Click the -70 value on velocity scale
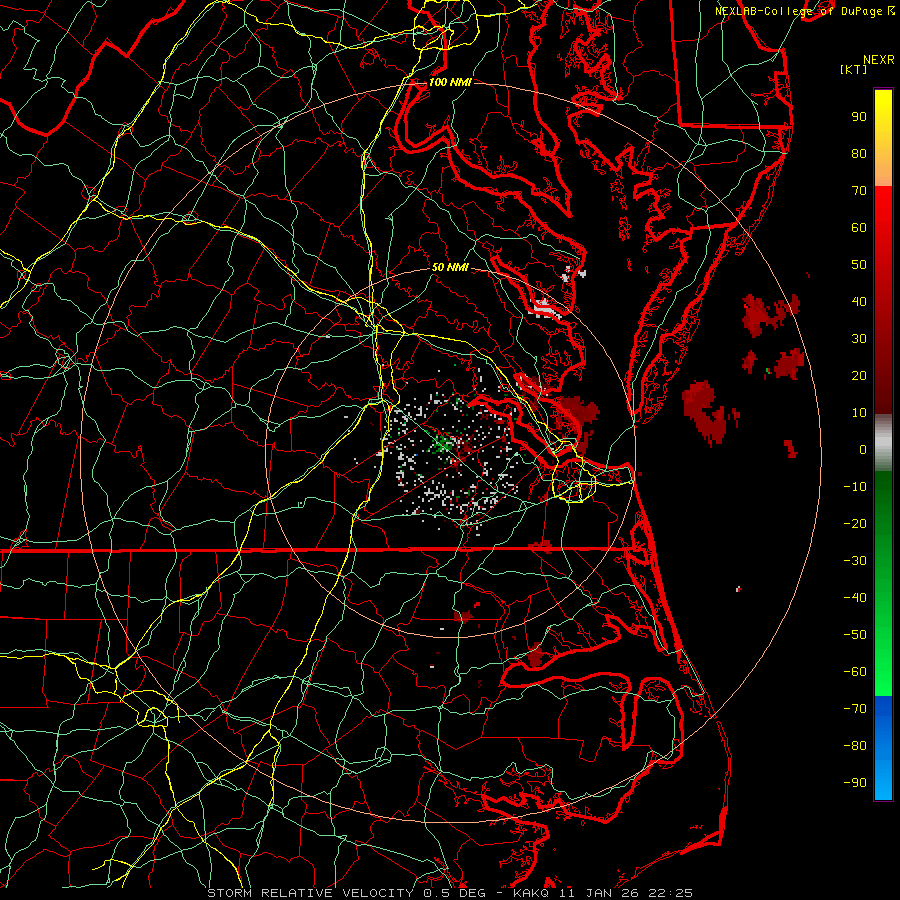Viewport: 900px width, 900px height. point(855,708)
